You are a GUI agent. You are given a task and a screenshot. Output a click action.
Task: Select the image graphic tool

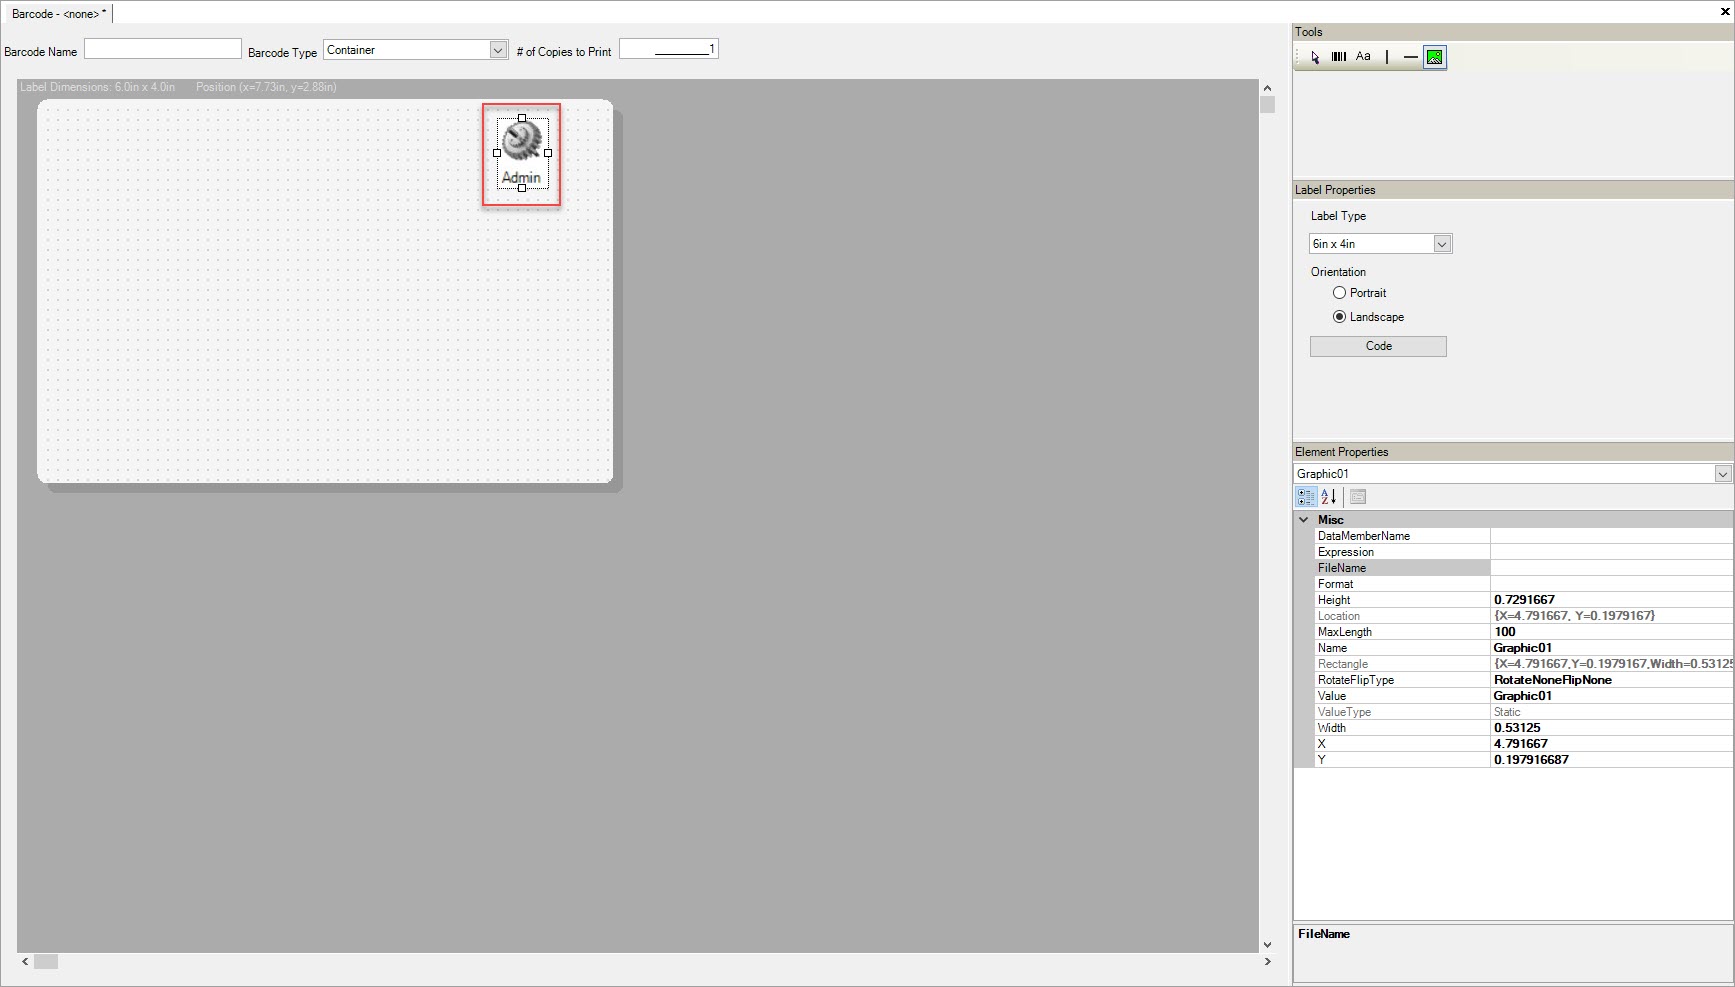pos(1435,57)
